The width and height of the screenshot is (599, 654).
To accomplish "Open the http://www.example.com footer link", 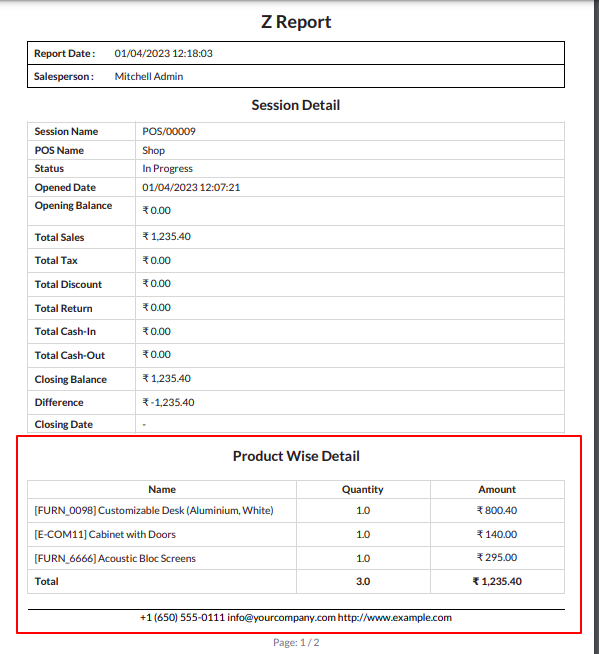I will pyautogui.click(x=395, y=617).
